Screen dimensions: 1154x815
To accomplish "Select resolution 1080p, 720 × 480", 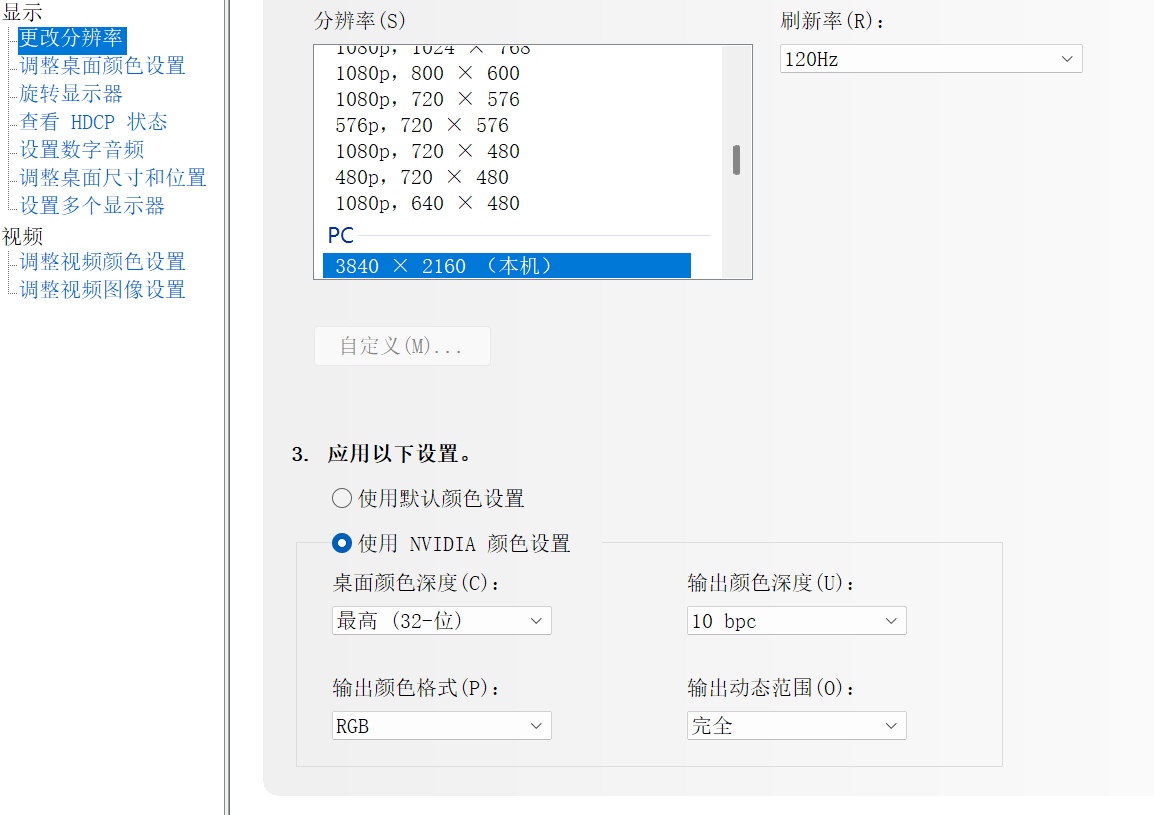I will [x=421, y=150].
